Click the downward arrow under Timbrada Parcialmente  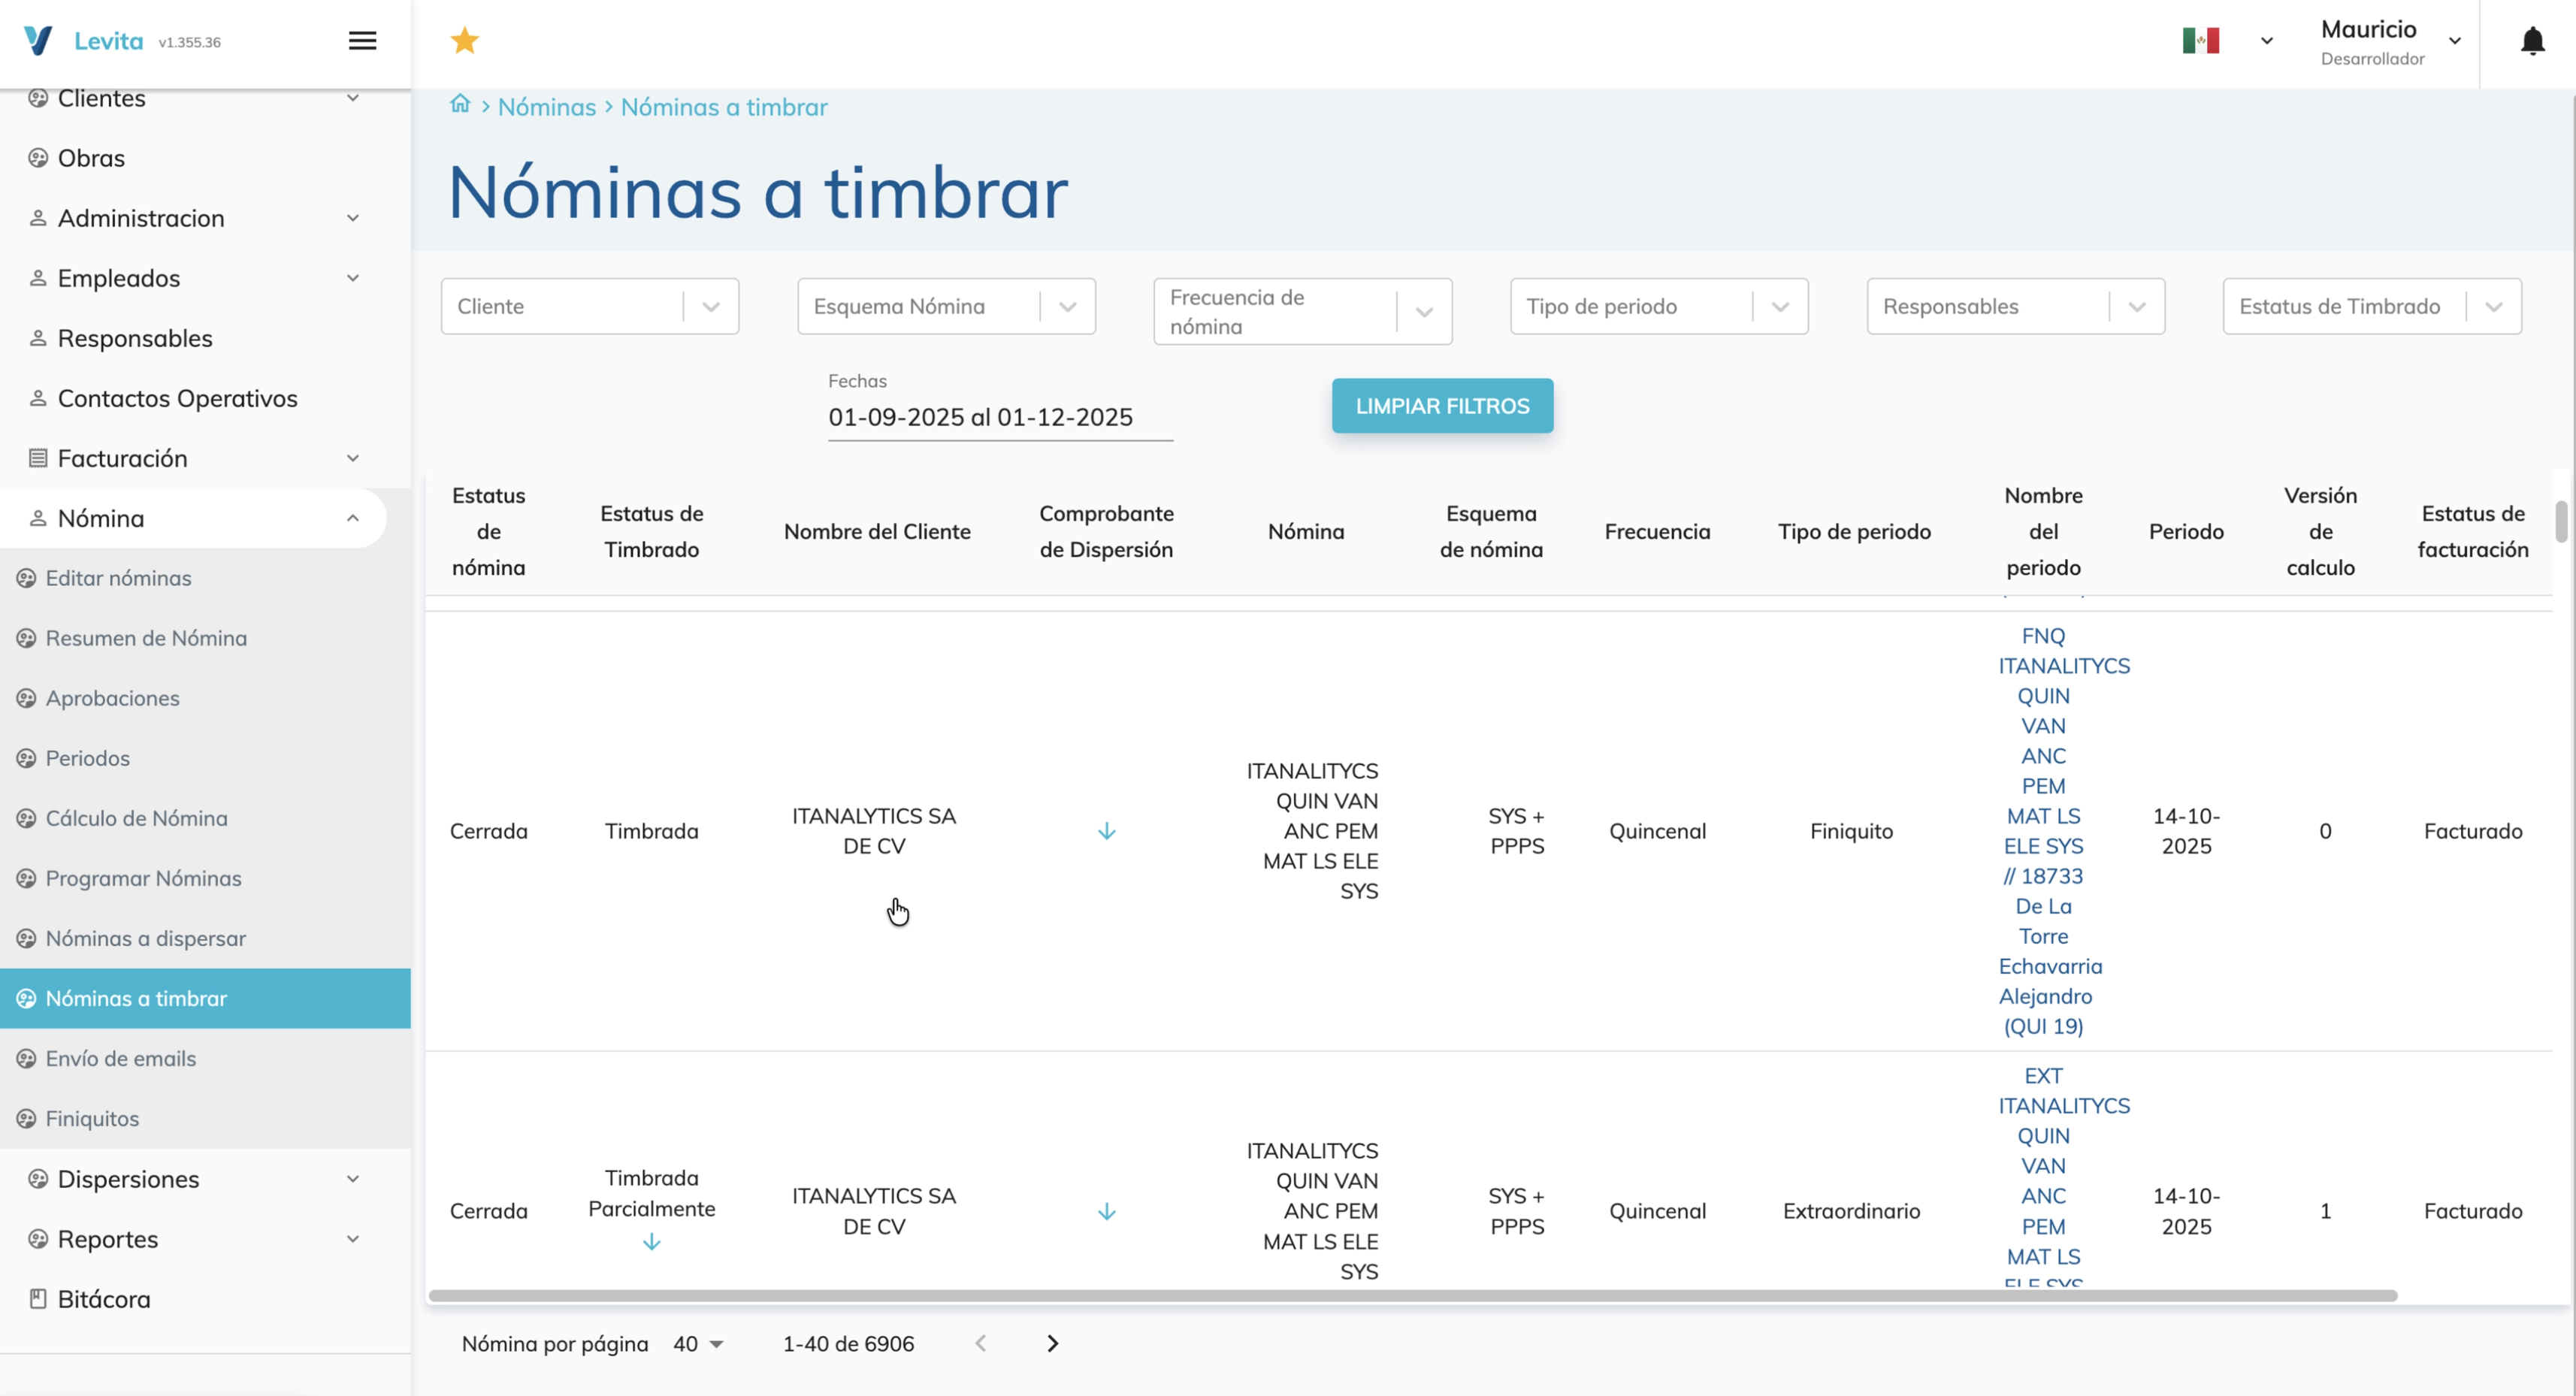[x=651, y=1241]
